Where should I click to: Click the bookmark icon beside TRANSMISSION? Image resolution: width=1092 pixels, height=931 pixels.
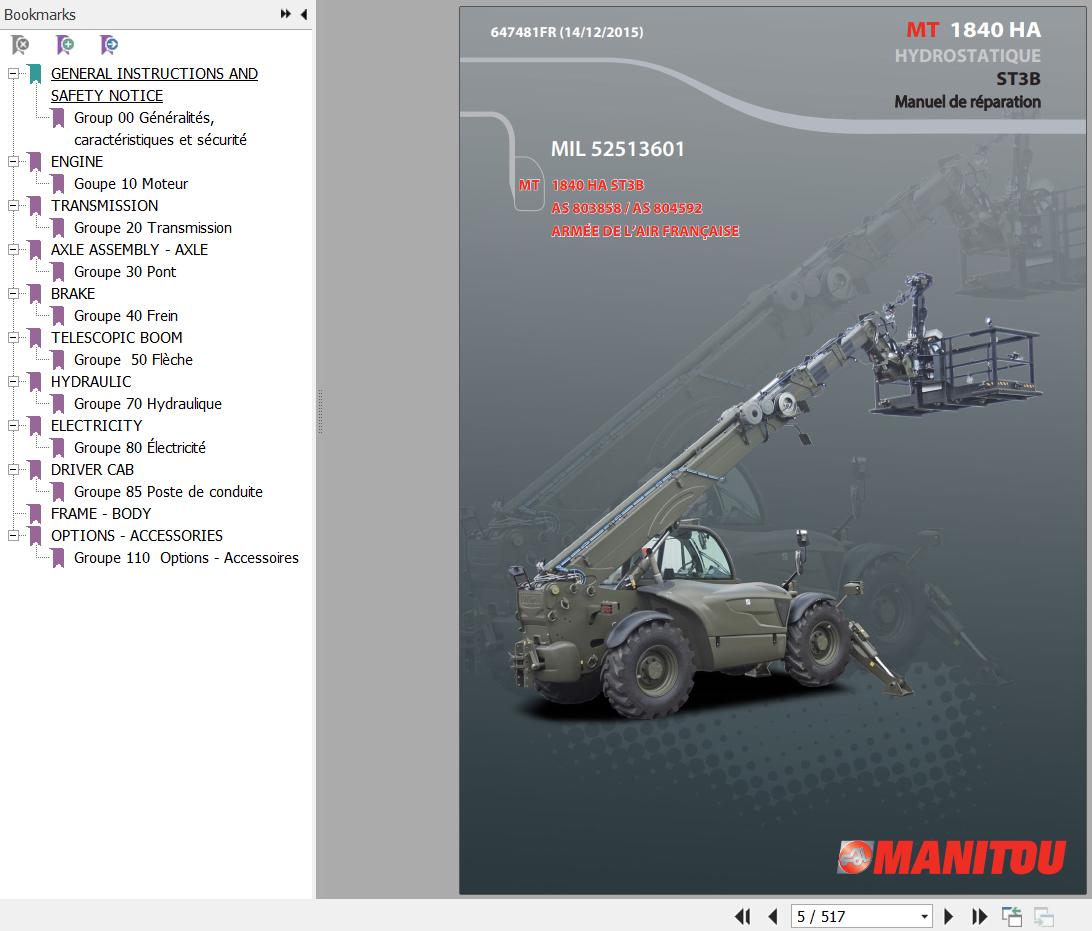tap(35, 205)
